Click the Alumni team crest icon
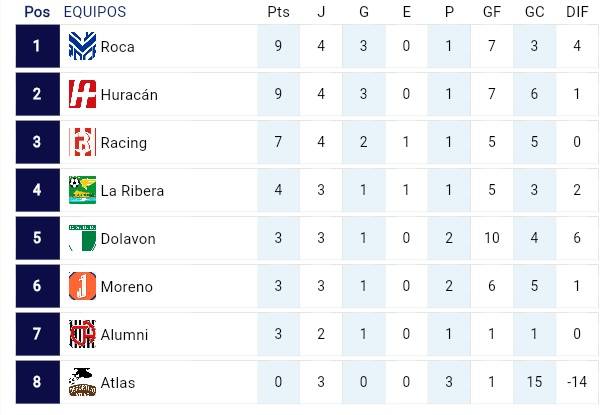613x415 pixels. click(81, 335)
